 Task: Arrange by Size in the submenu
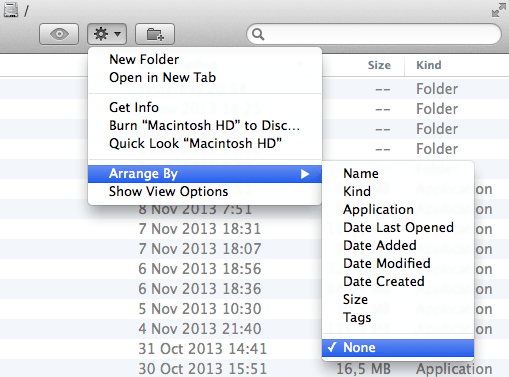[x=398, y=300]
